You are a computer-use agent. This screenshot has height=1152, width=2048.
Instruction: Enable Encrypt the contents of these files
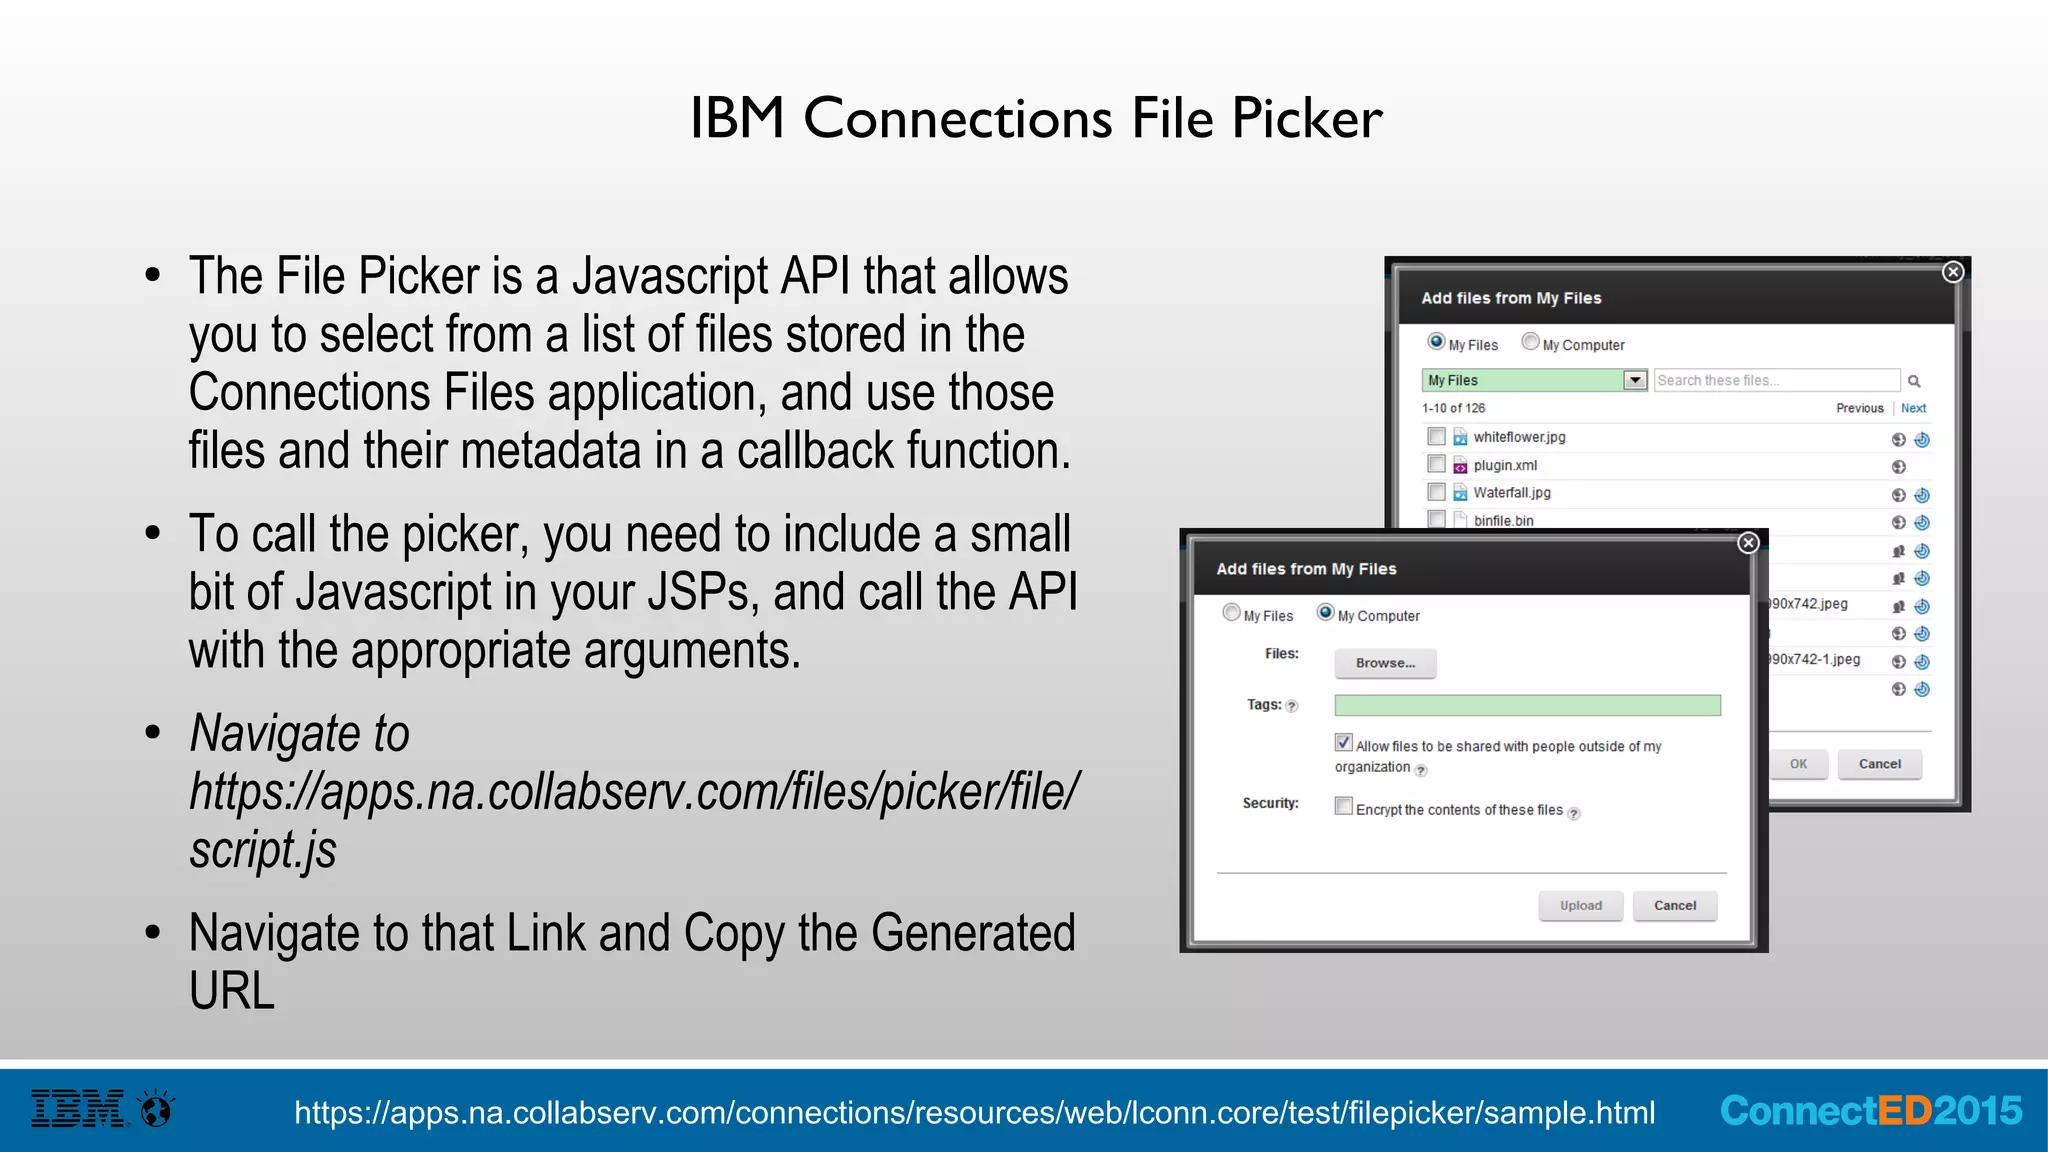coord(1344,806)
